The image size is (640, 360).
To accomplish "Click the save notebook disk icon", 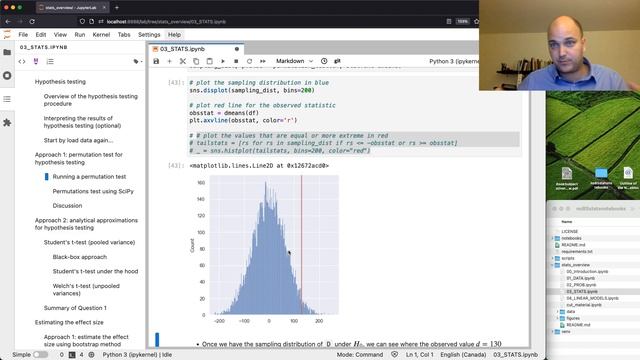I will pyautogui.click(x=156, y=61).
